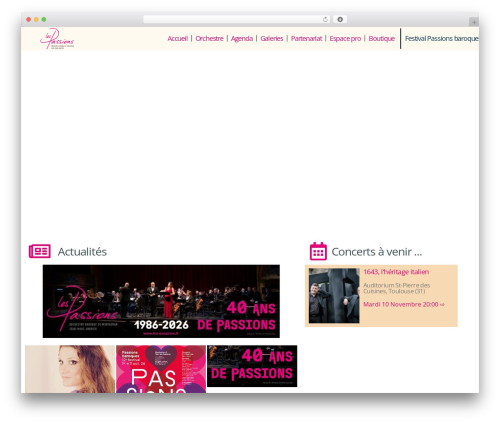Open the 40 ans de Passions 1986-2026 banner
Image resolution: width=500 pixels, height=423 pixels.
pyautogui.click(x=161, y=301)
